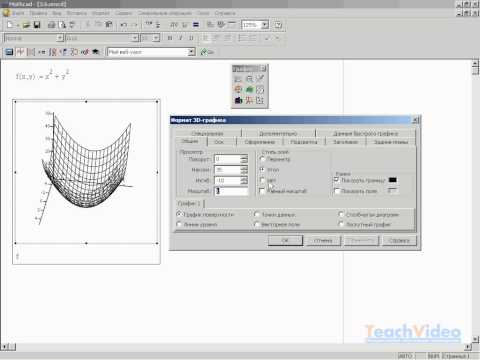Click the Print Preview icon
The width and height of the screenshot is (480, 360).
(x=62, y=25)
